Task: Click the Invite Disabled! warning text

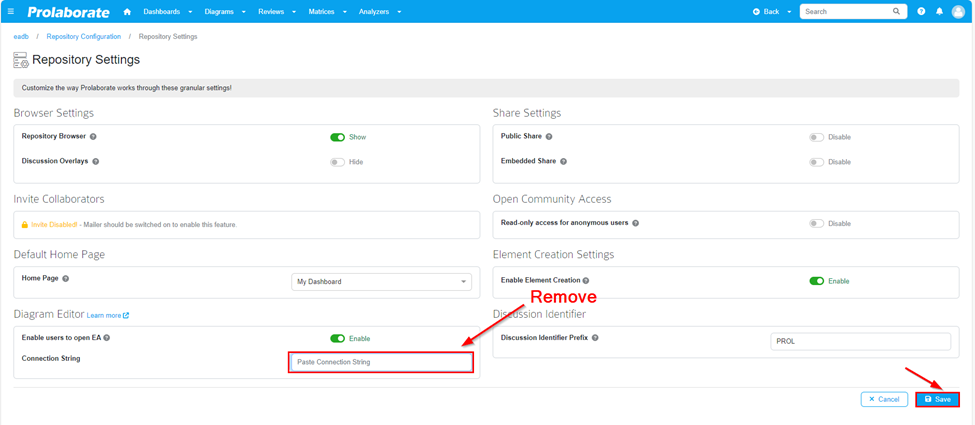Action: 54,224
